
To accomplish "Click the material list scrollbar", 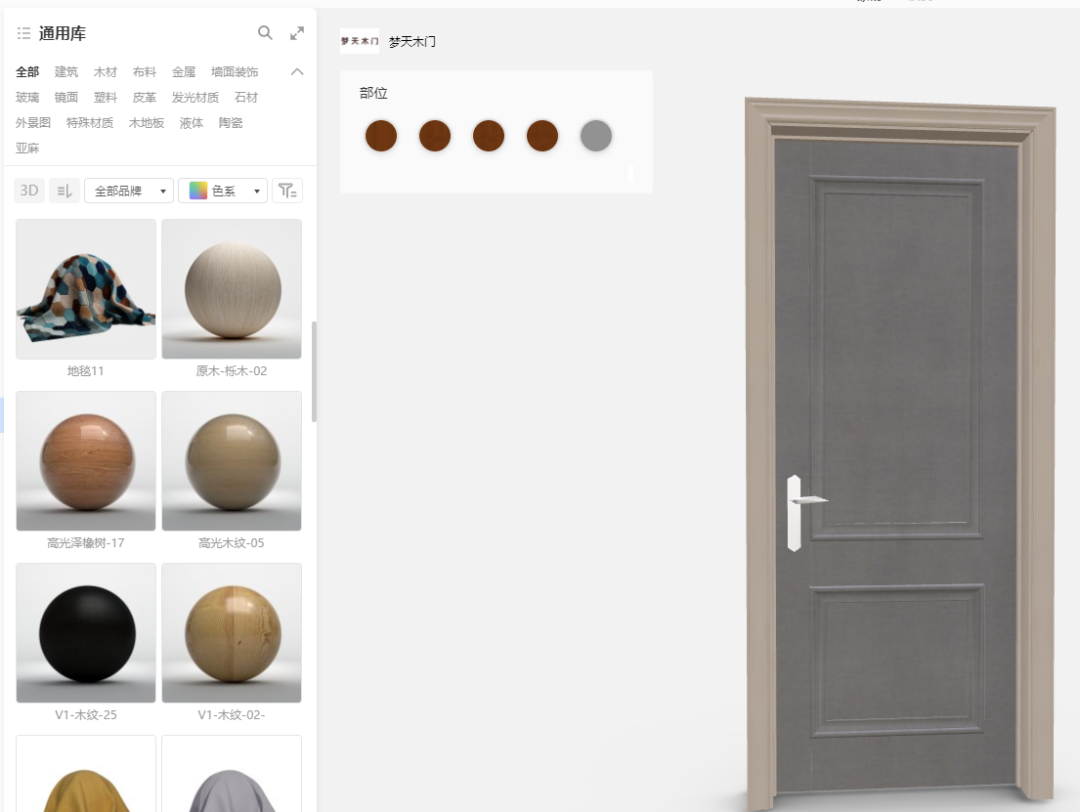I will (x=314, y=372).
